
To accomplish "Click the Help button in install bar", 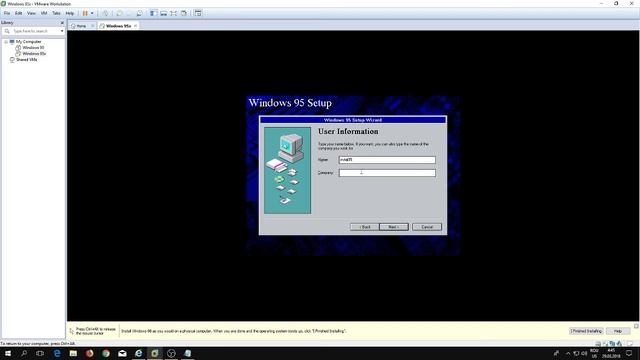I will click(618, 331).
